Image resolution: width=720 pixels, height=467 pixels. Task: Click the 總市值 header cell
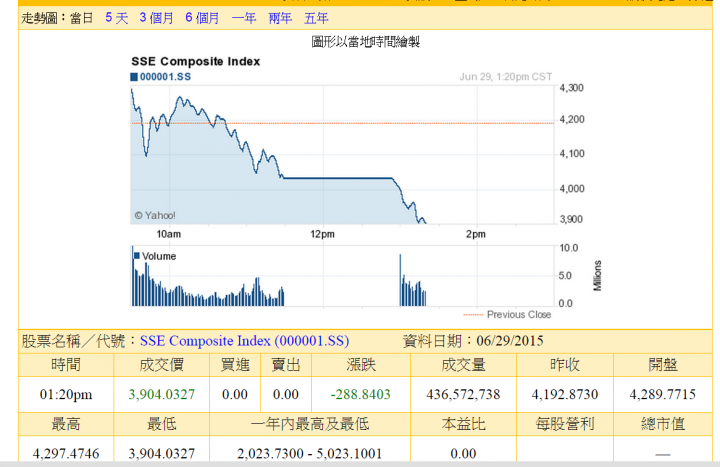coord(663,424)
